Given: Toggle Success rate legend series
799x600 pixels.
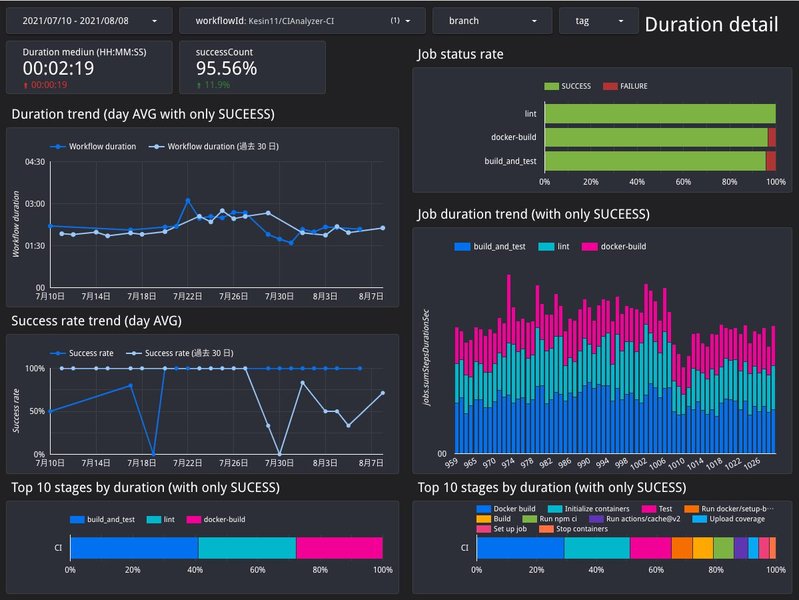Looking at the screenshot, I should click(82, 353).
